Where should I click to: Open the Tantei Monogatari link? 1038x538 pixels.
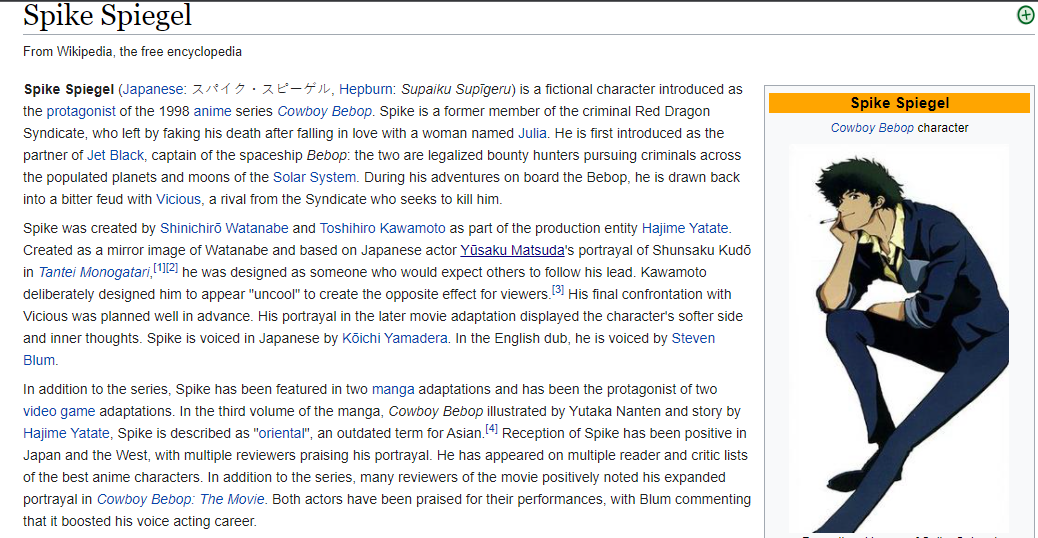coord(95,272)
